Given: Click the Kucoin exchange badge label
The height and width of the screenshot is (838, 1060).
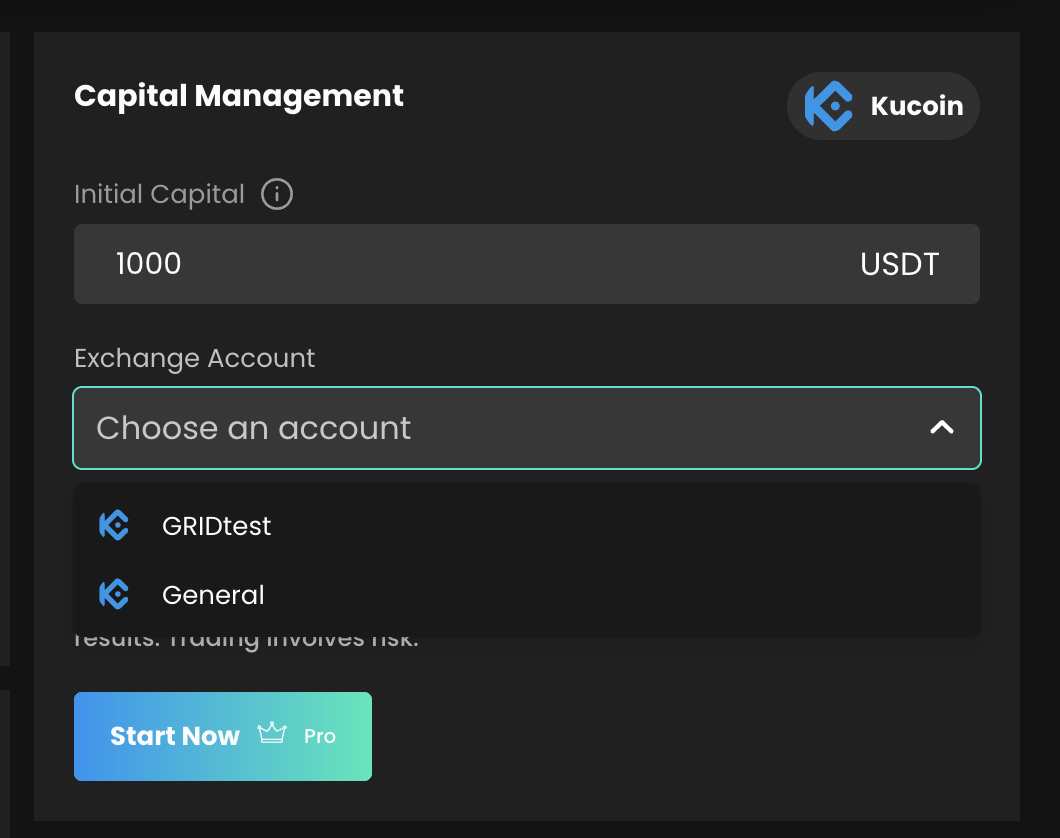Looking at the screenshot, I should pyautogui.click(x=917, y=106).
